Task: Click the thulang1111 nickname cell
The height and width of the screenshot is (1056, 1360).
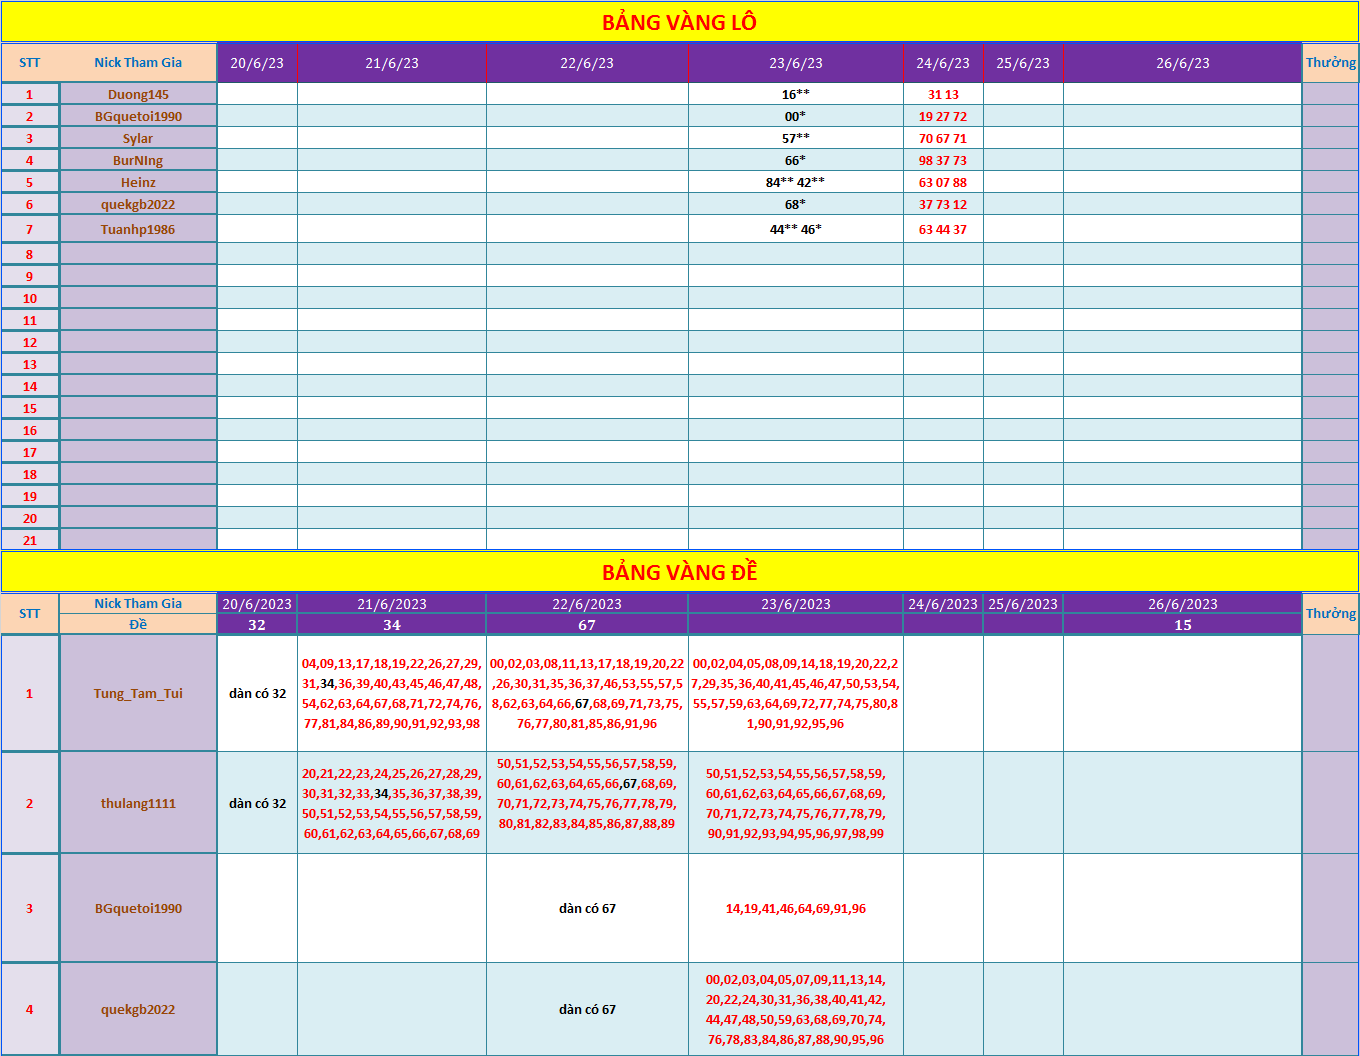Action: 138,803
